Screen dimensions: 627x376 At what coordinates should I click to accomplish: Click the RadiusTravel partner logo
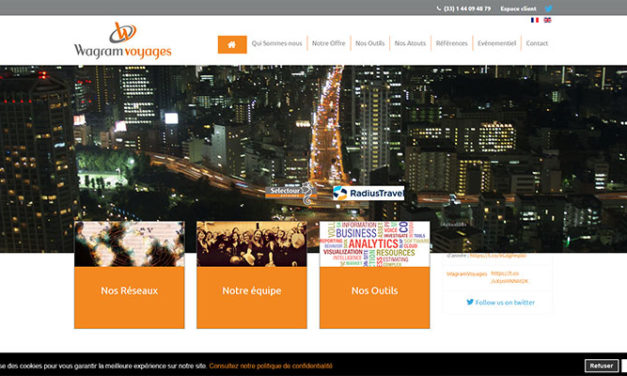coord(368,193)
